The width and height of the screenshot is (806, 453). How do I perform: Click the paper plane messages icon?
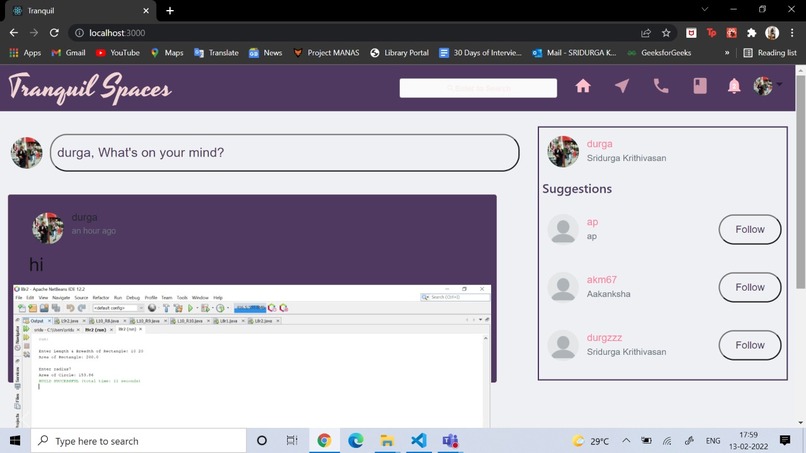pyautogui.click(x=622, y=86)
